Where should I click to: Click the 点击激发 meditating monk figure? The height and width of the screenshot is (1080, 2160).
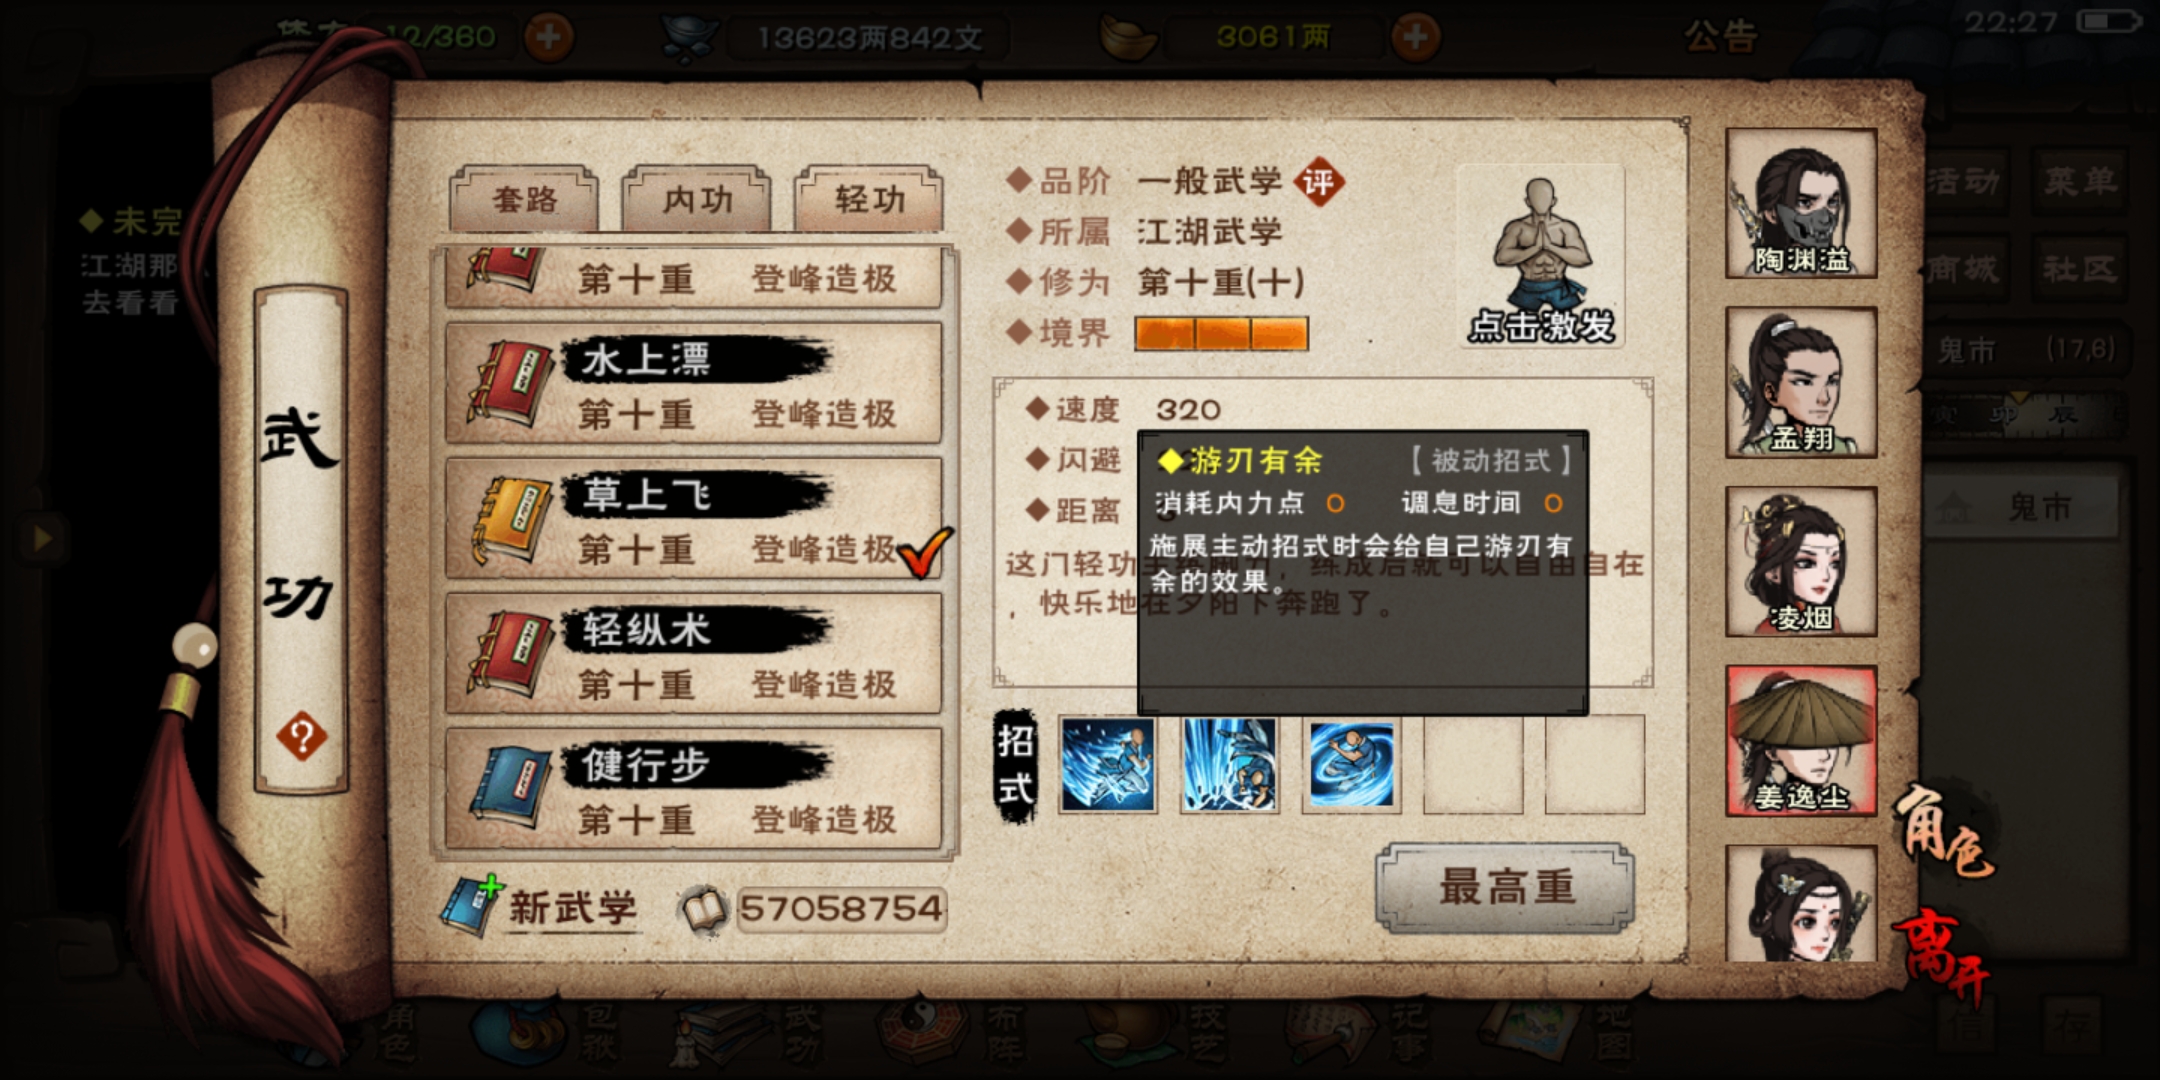(1541, 257)
